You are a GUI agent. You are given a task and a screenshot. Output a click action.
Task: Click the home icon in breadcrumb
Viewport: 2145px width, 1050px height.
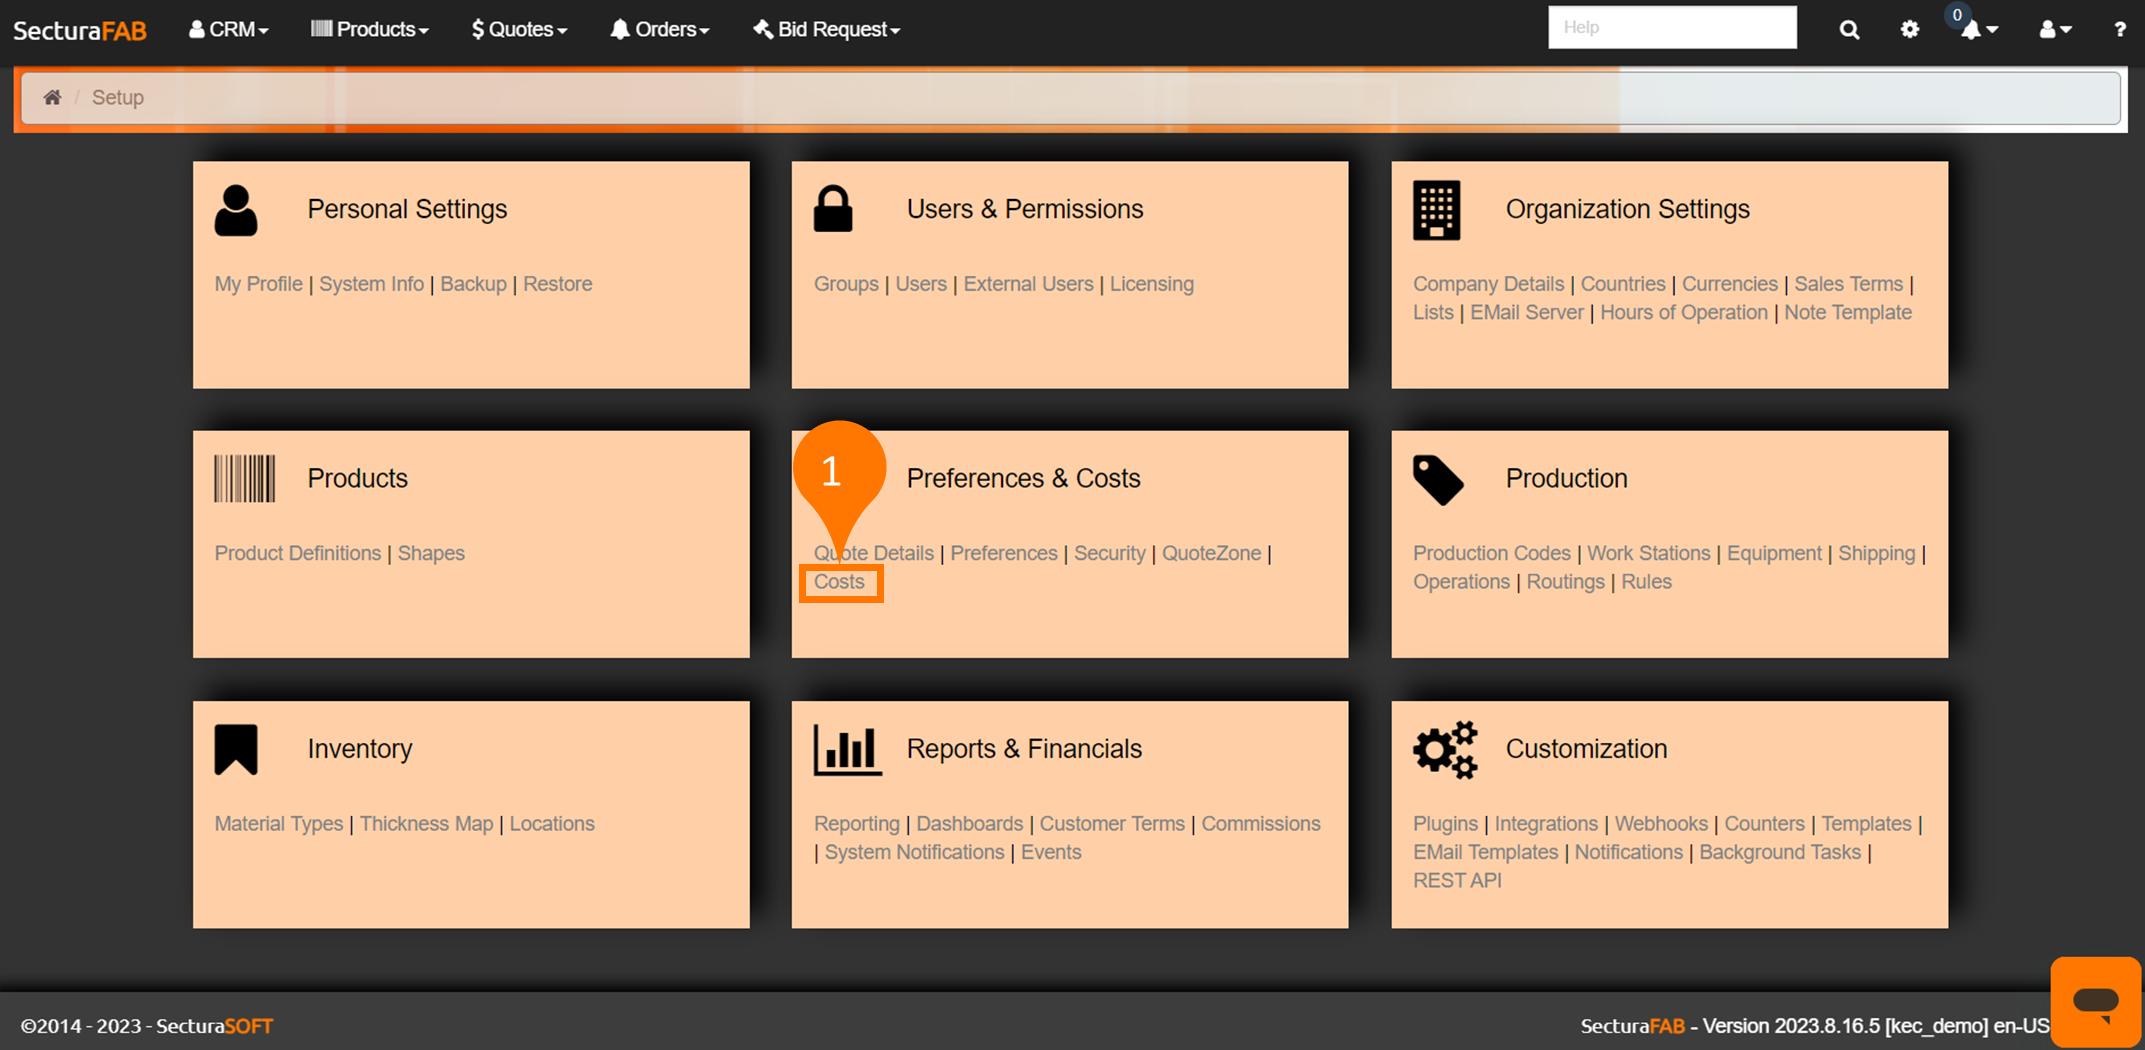(x=52, y=97)
